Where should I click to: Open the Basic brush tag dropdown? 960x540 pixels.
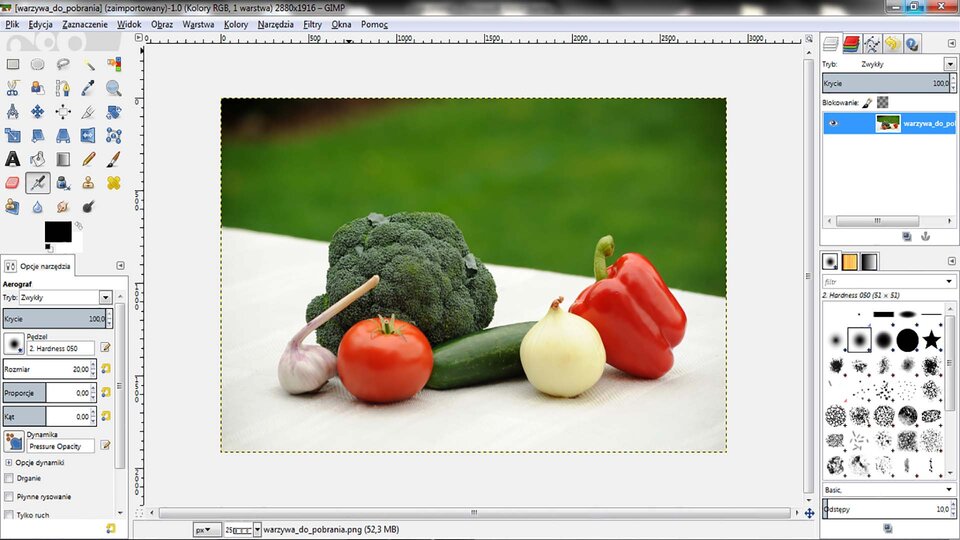coord(949,490)
